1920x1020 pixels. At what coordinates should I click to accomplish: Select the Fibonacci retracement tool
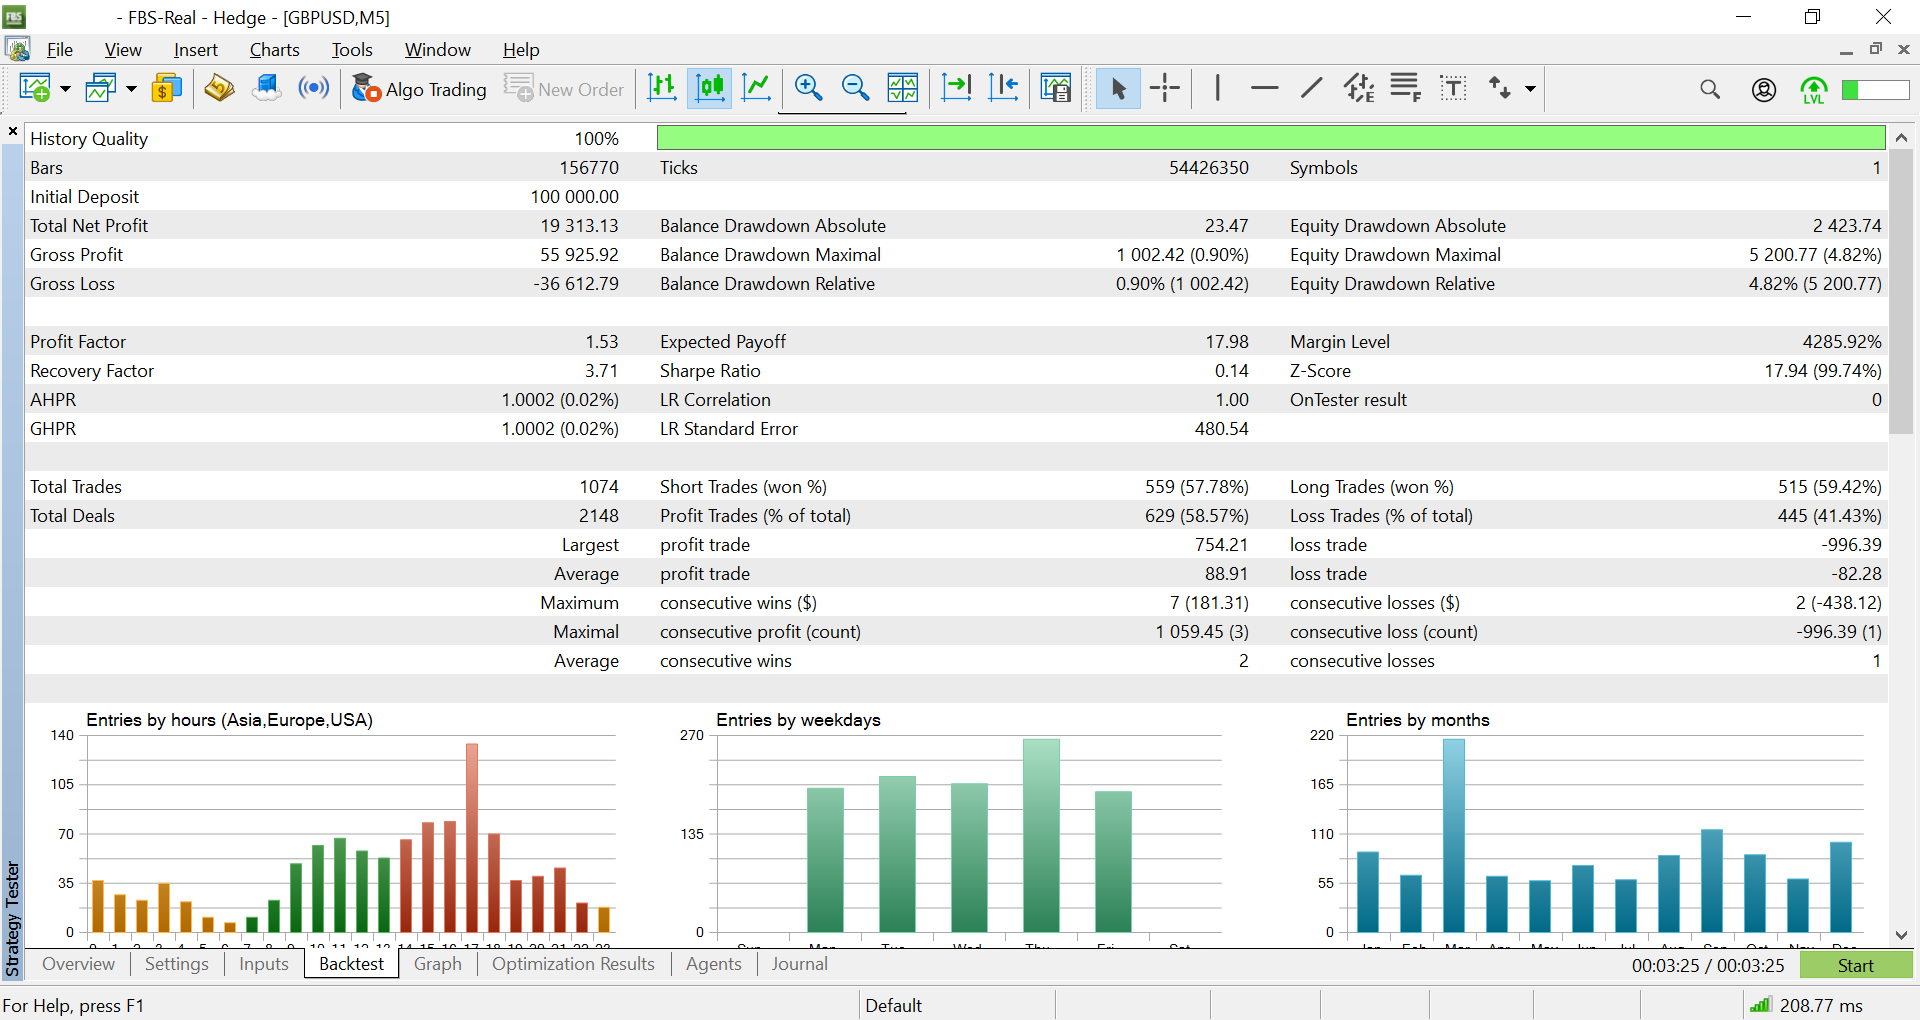click(x=1405, y=88)
